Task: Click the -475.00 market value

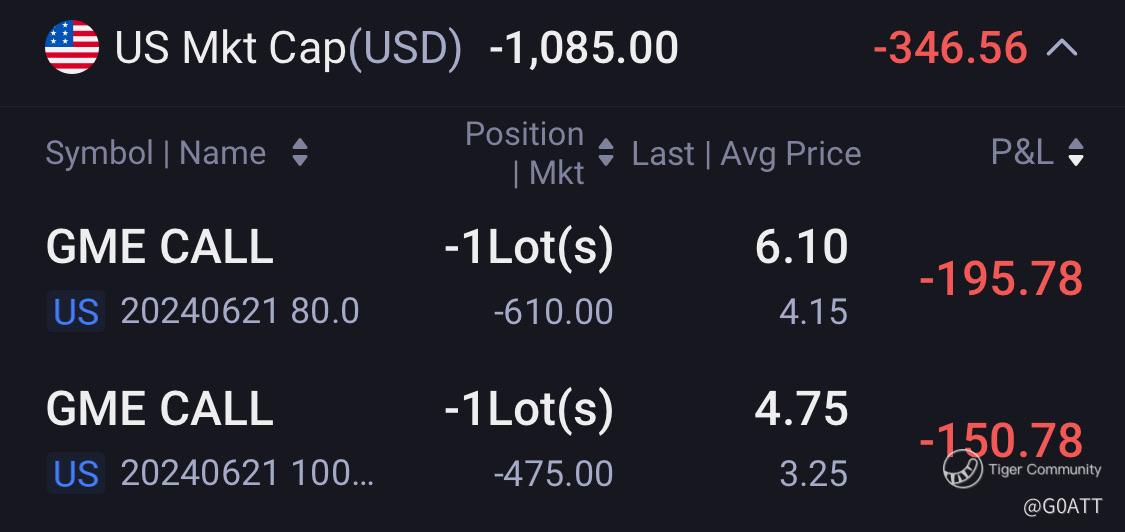Action: [553, 474]
